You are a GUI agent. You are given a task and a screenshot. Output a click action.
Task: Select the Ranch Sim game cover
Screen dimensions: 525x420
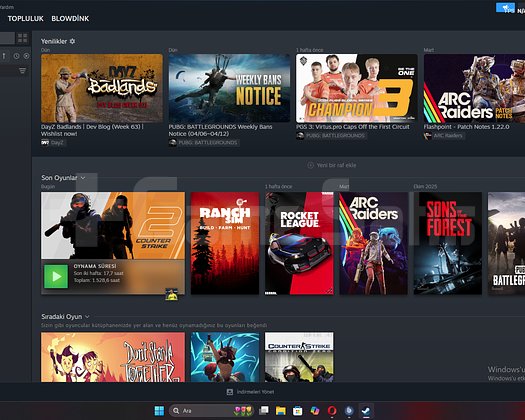(225, 243)
